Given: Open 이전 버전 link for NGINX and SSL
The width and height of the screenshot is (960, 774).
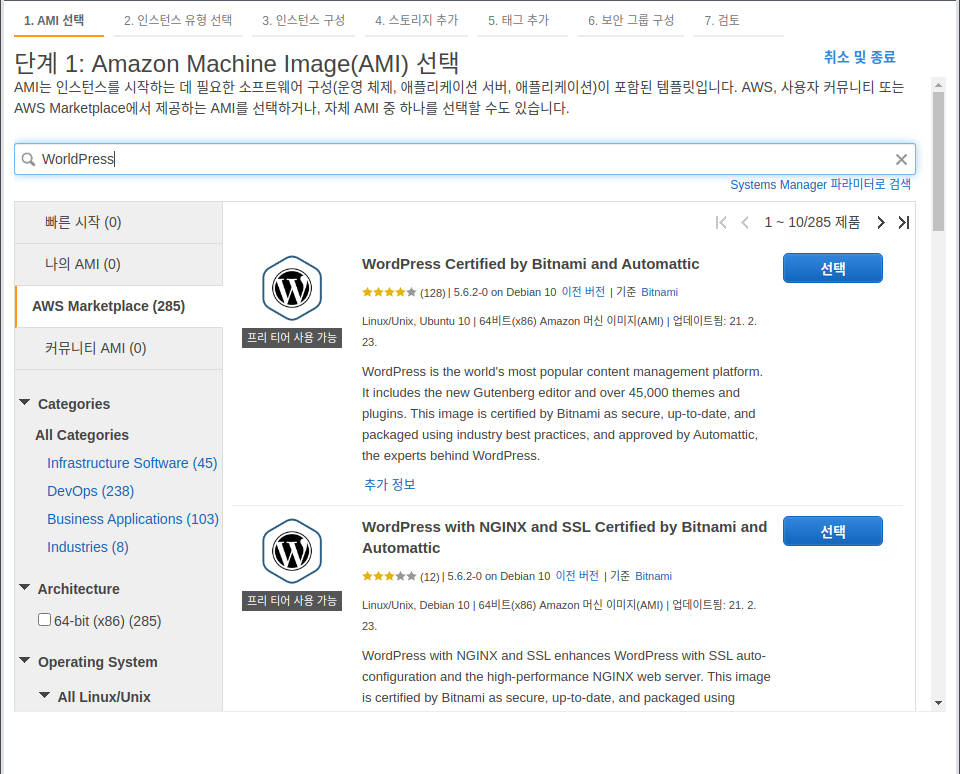Looking at the screenshot, I should (x=577, y=576).
